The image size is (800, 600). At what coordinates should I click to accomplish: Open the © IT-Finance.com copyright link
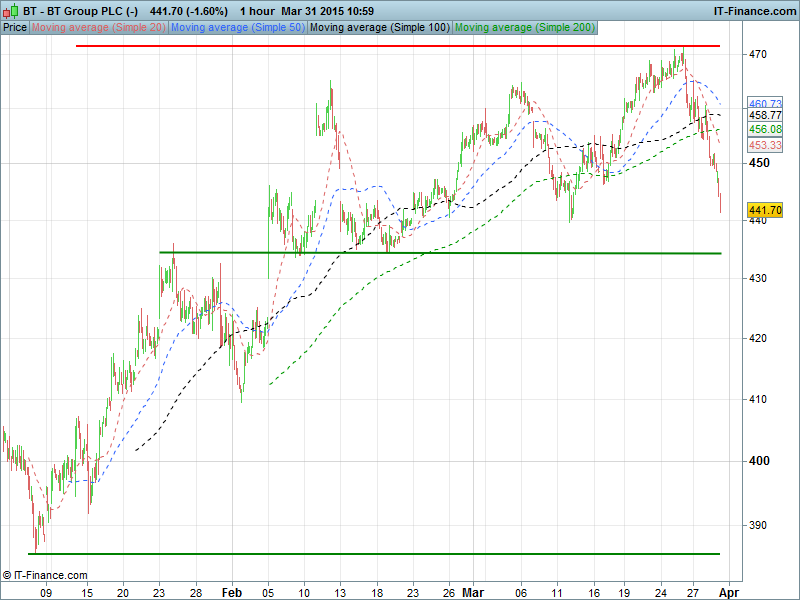point(45,575)
